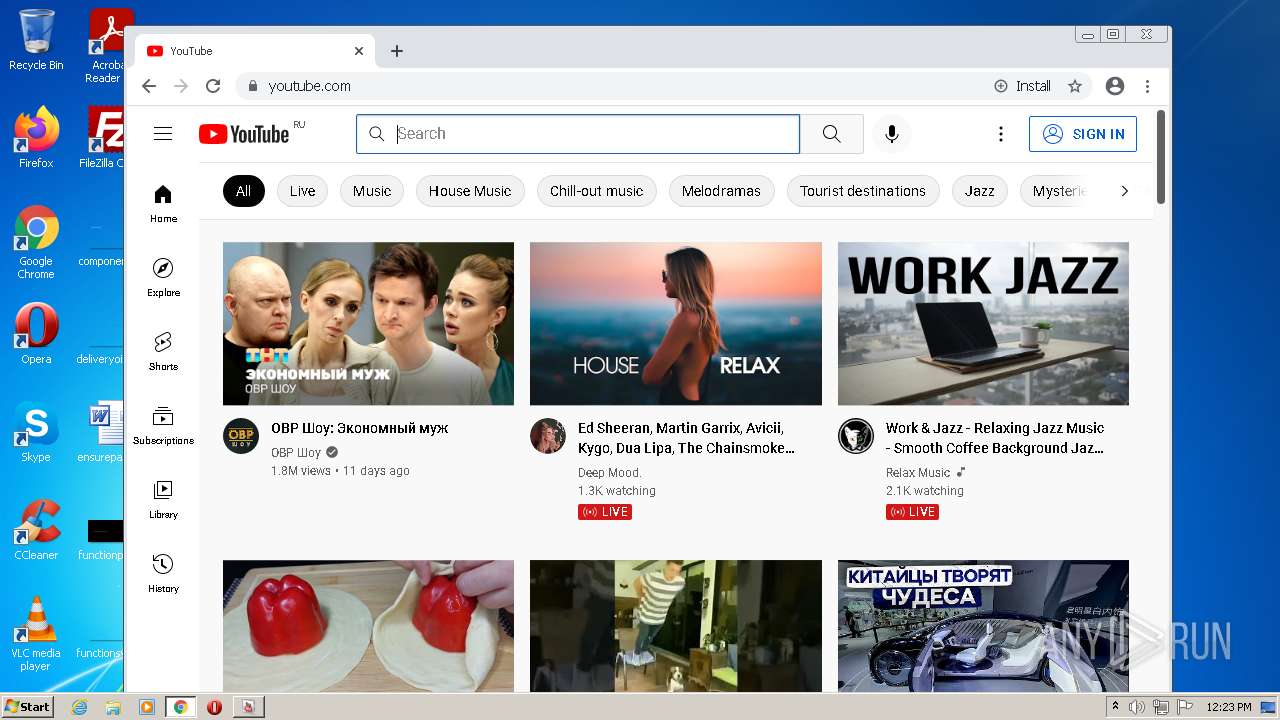1280x720 pixels.
Task: Go to the YouTube logo homepage
Action: click(244, 134)
